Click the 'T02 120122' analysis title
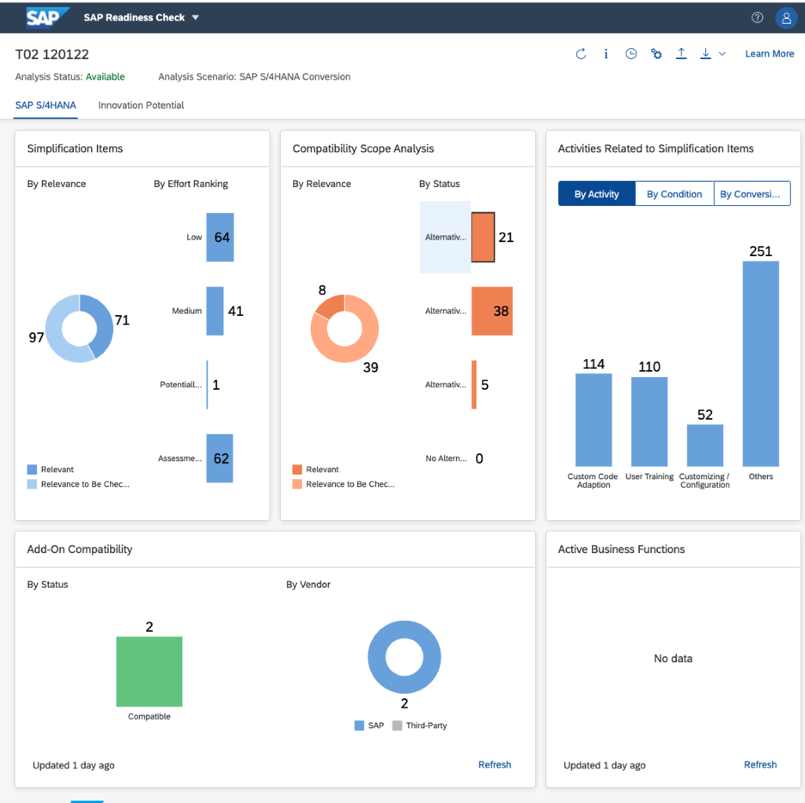Viewport: 805px width, 803px height. point(52,54)
